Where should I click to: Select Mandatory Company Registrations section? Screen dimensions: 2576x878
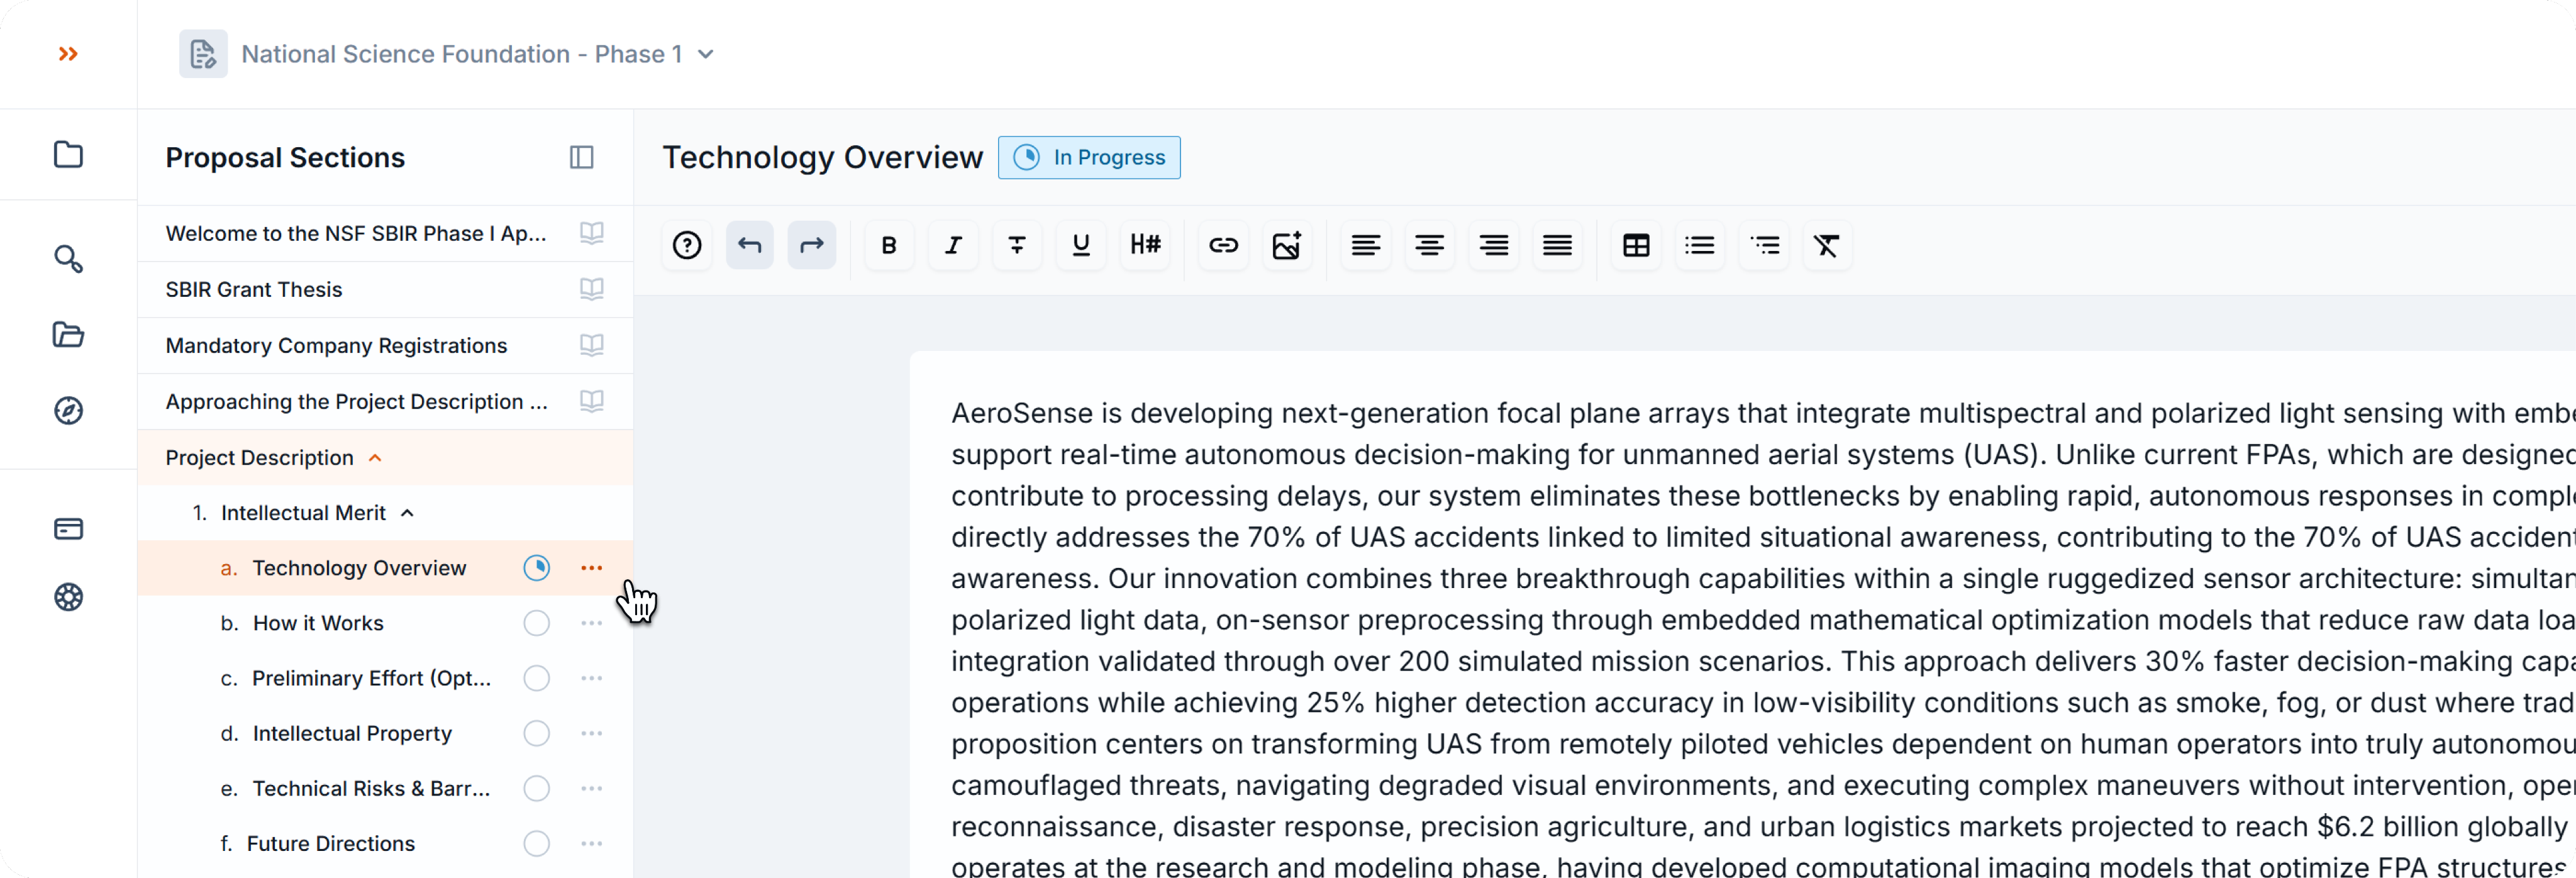pos(336,345)
